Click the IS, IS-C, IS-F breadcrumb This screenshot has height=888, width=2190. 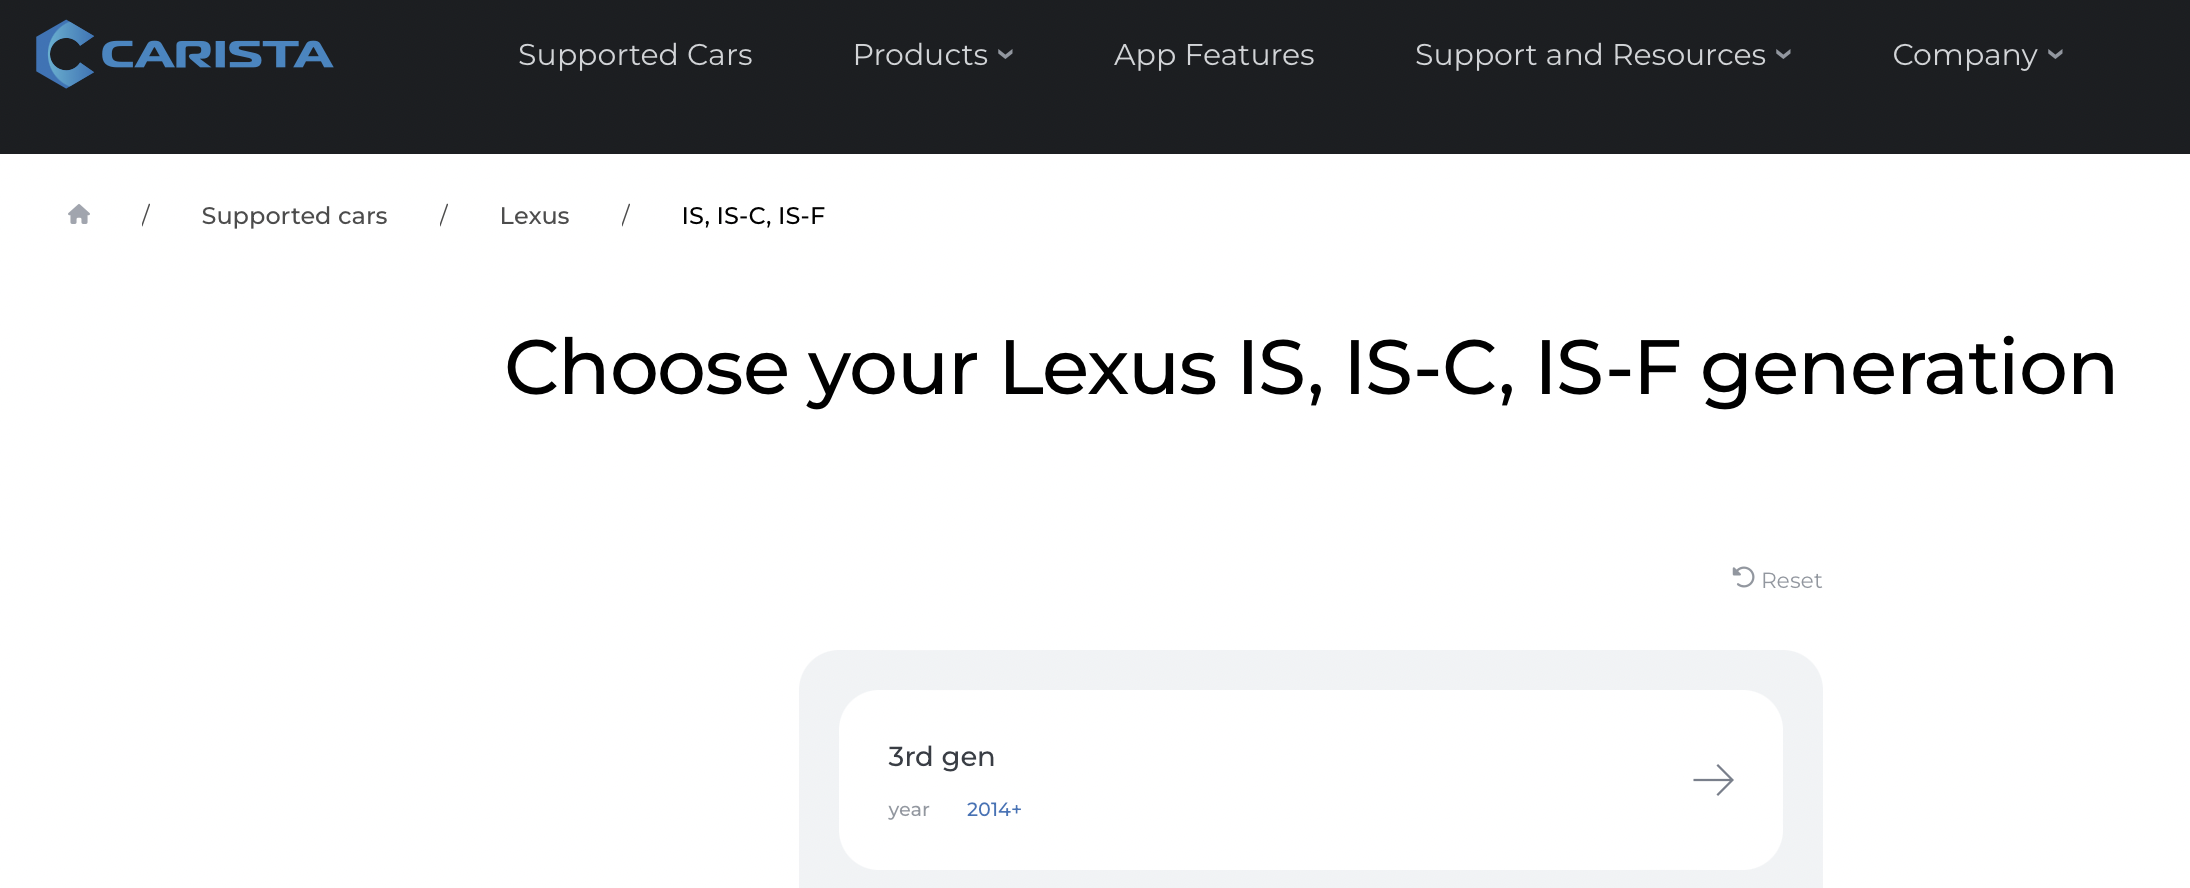(x=753, y=216)
